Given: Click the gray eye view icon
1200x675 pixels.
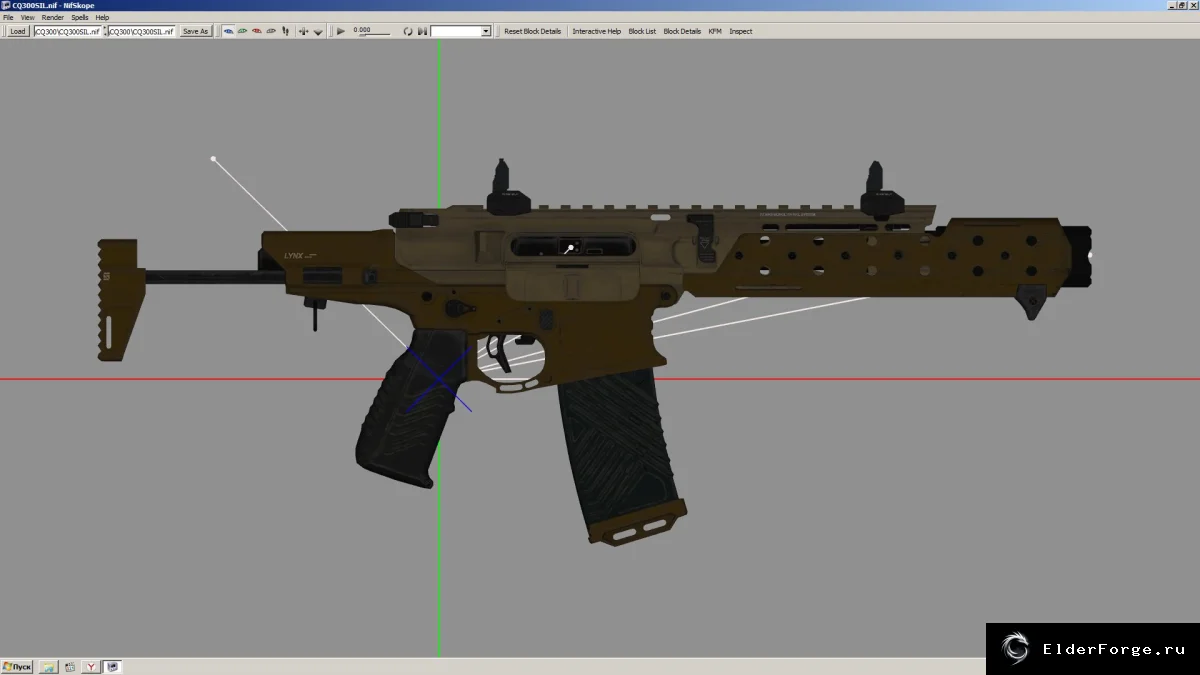Looking at the screenshot, I should pyautogui.click(x=271, y=31).
